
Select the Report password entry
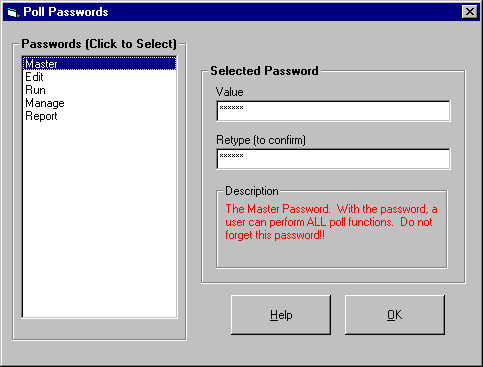click(x=99, y=116)
